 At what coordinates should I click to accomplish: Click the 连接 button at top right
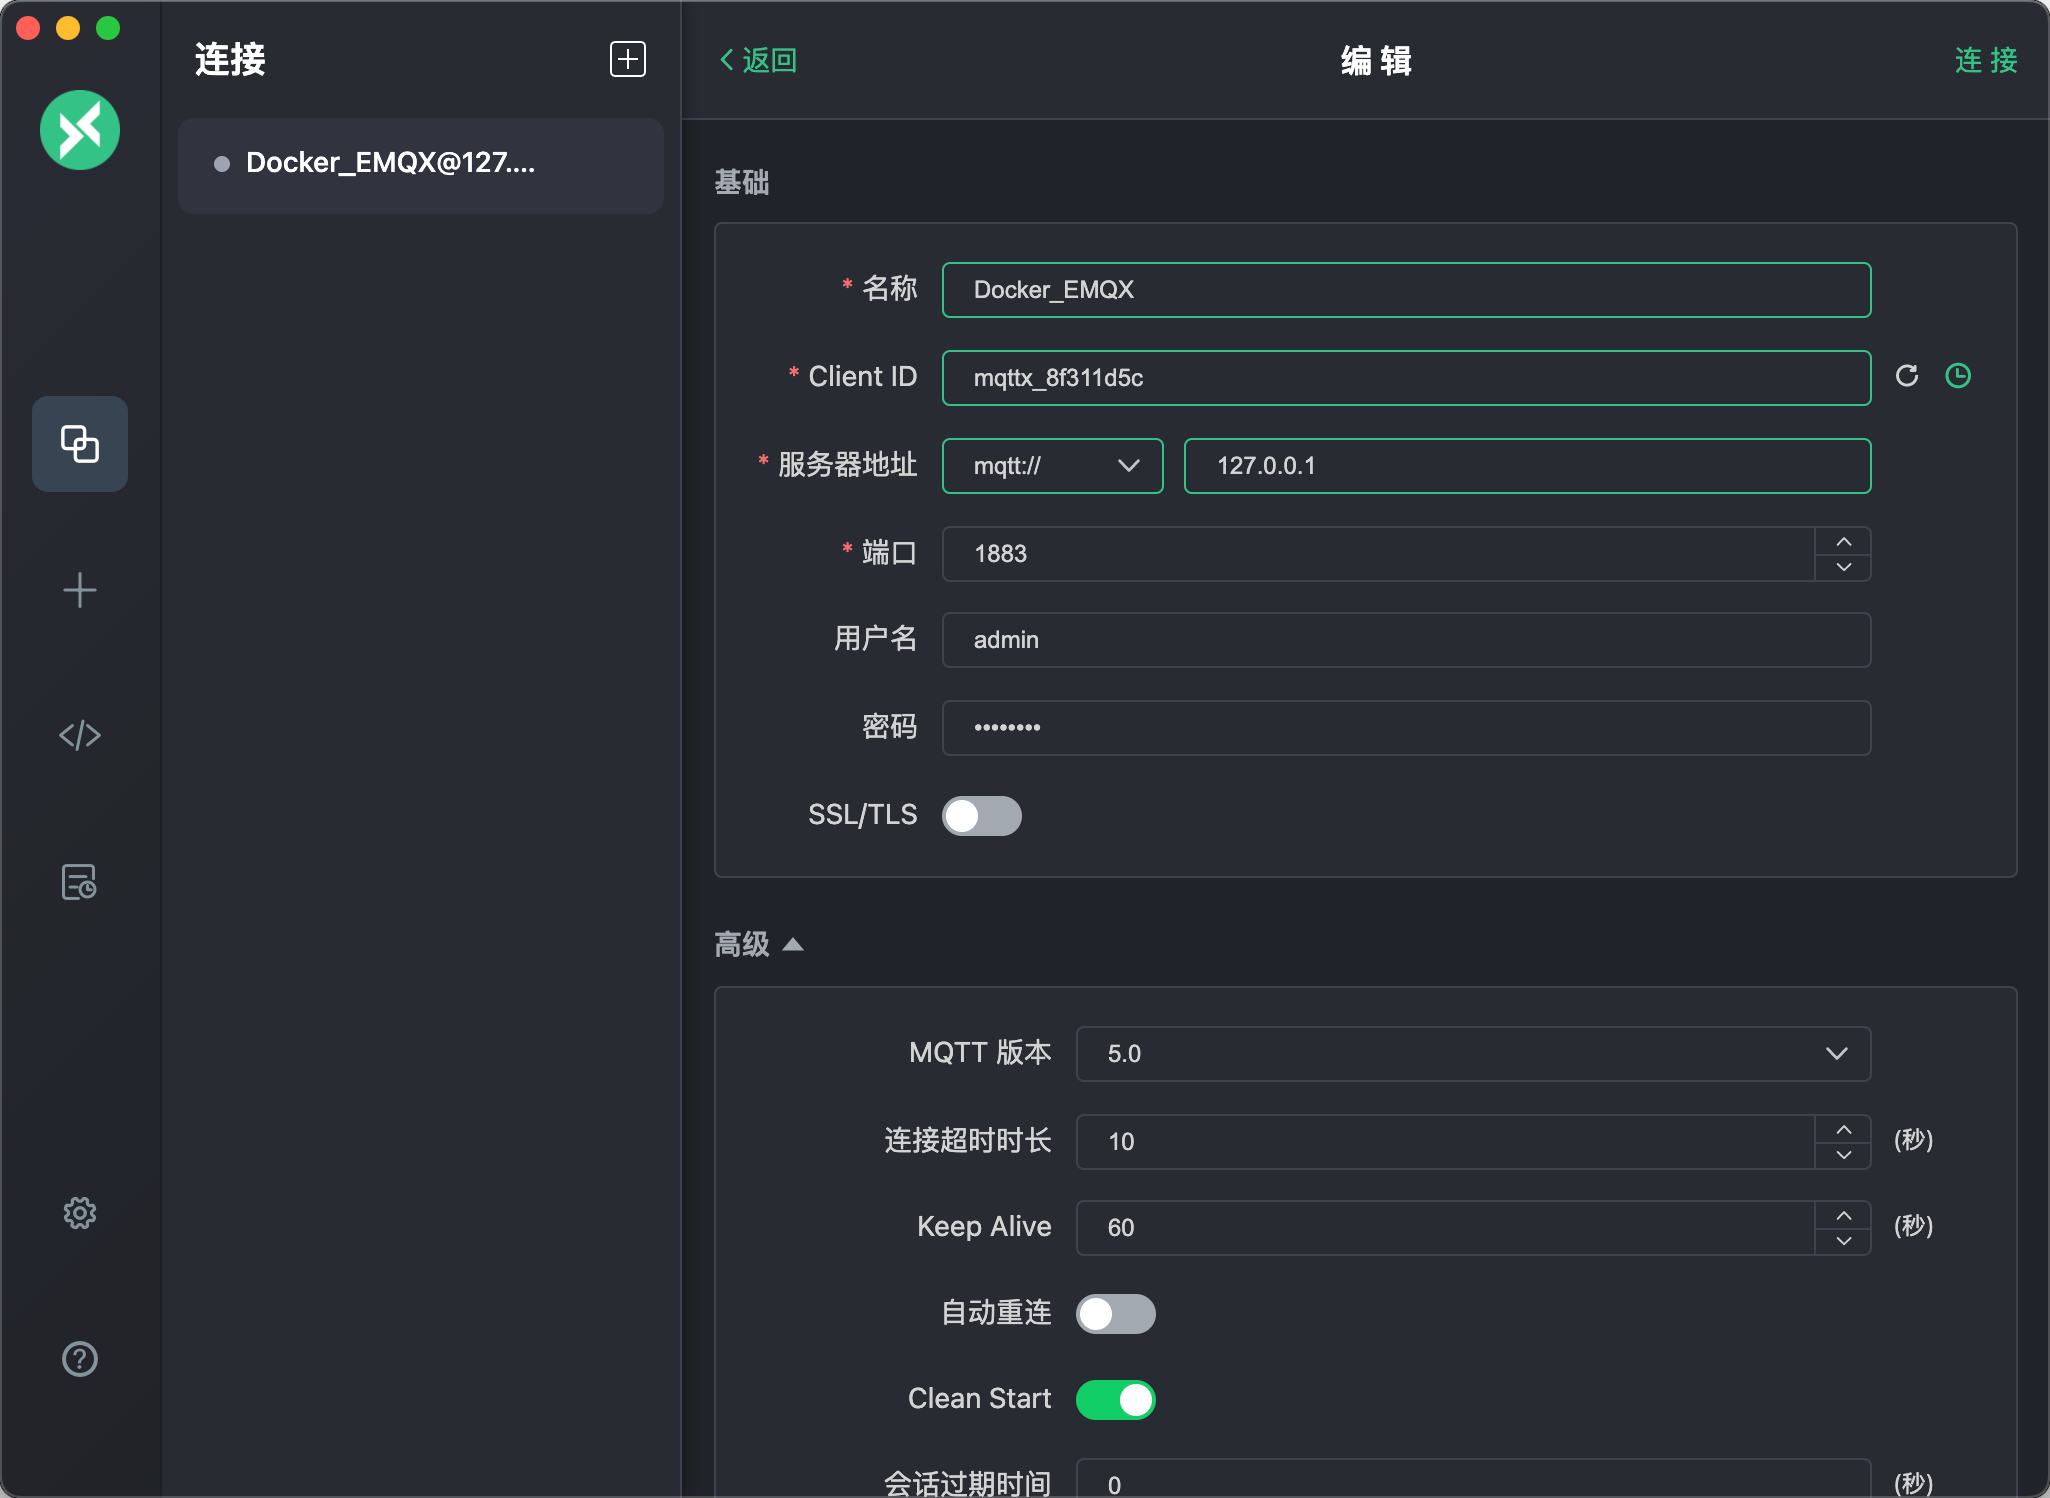coord(1986,60)
